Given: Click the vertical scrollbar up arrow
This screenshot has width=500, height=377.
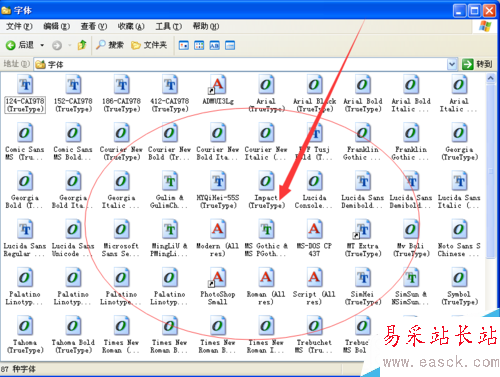Looking at the screenshot, I should (x=491, y=79).
